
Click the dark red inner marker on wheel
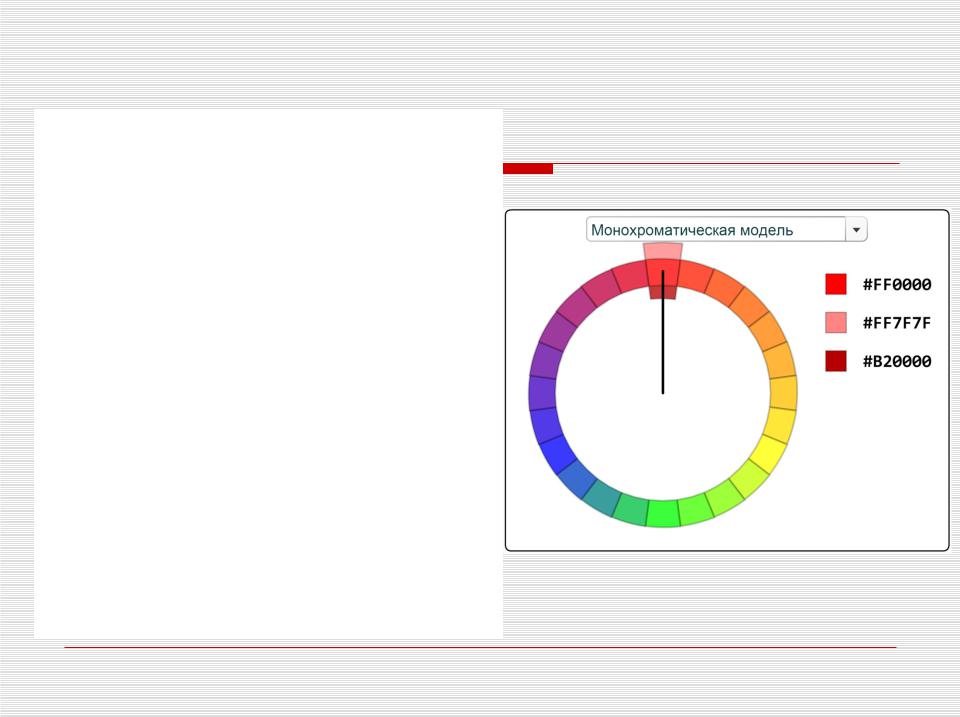(x=663, y=293)
